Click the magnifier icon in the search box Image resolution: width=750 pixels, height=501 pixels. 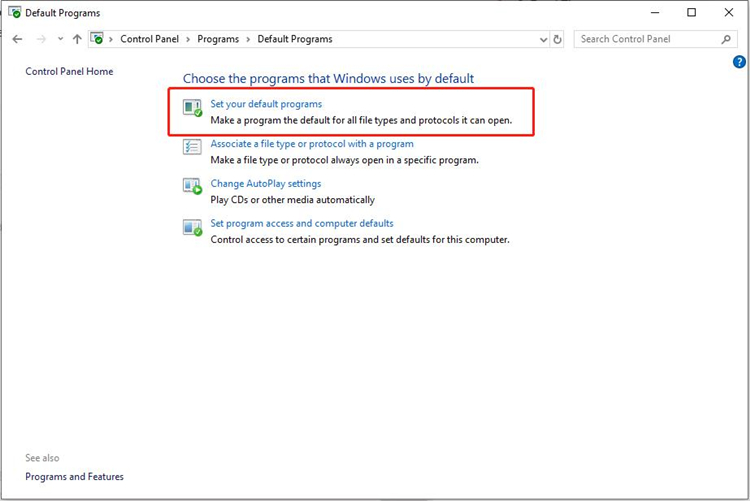pos(726,39)
